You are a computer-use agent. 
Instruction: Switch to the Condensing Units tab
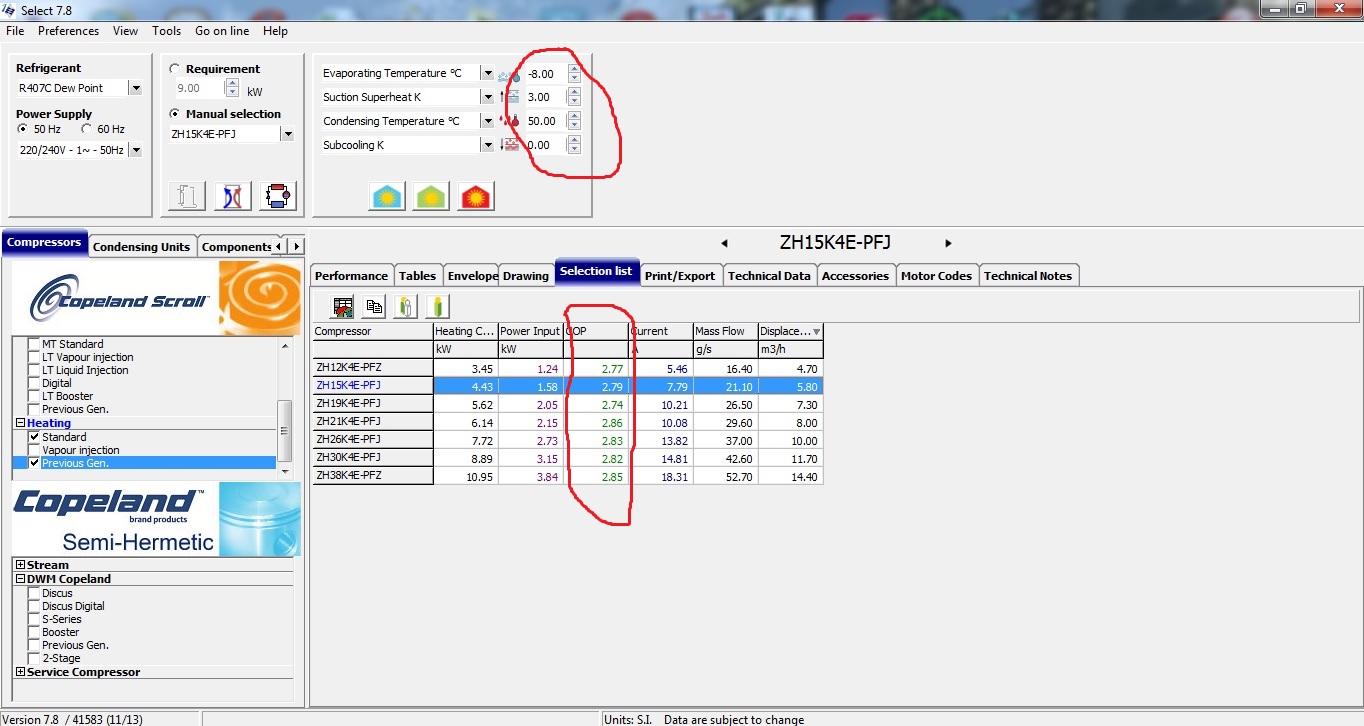(x=141, y=246)
